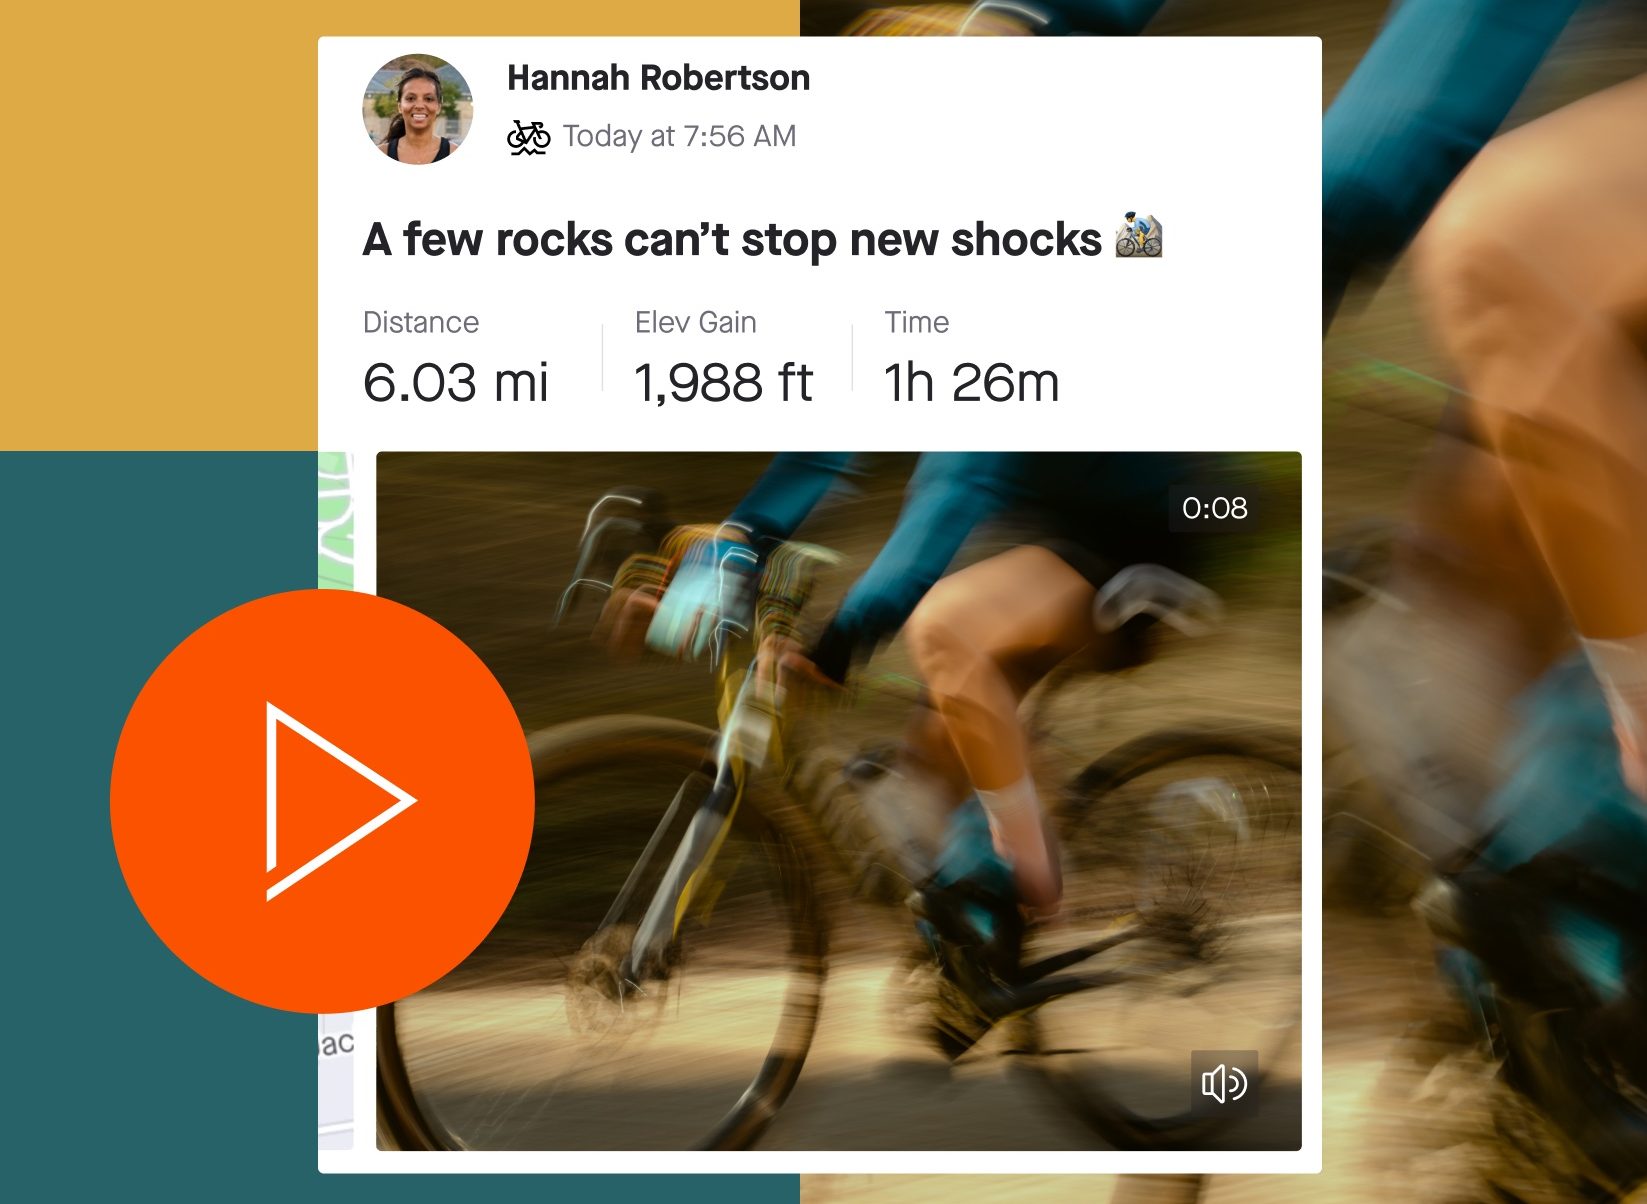This screenshot has height=1204, width=1647.
Task: Open Hannah Robertson's profile picture
Action: point(418,109)
